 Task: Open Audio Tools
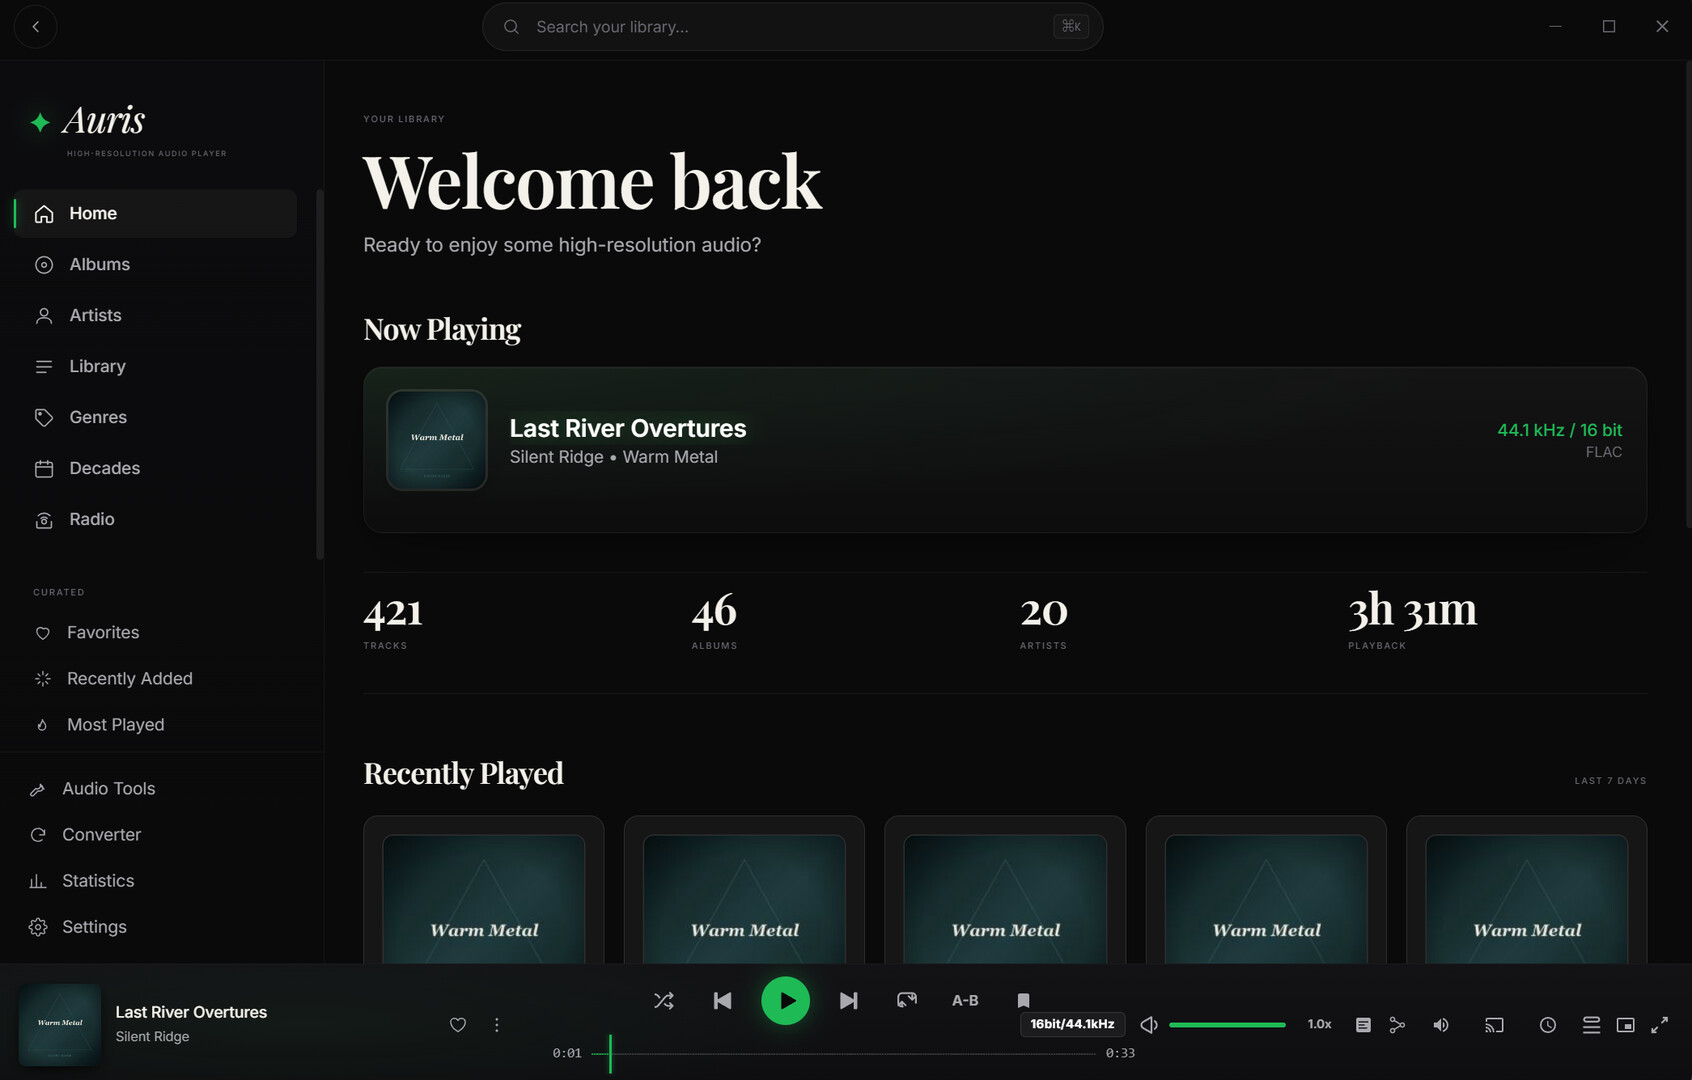coord(160,788)
